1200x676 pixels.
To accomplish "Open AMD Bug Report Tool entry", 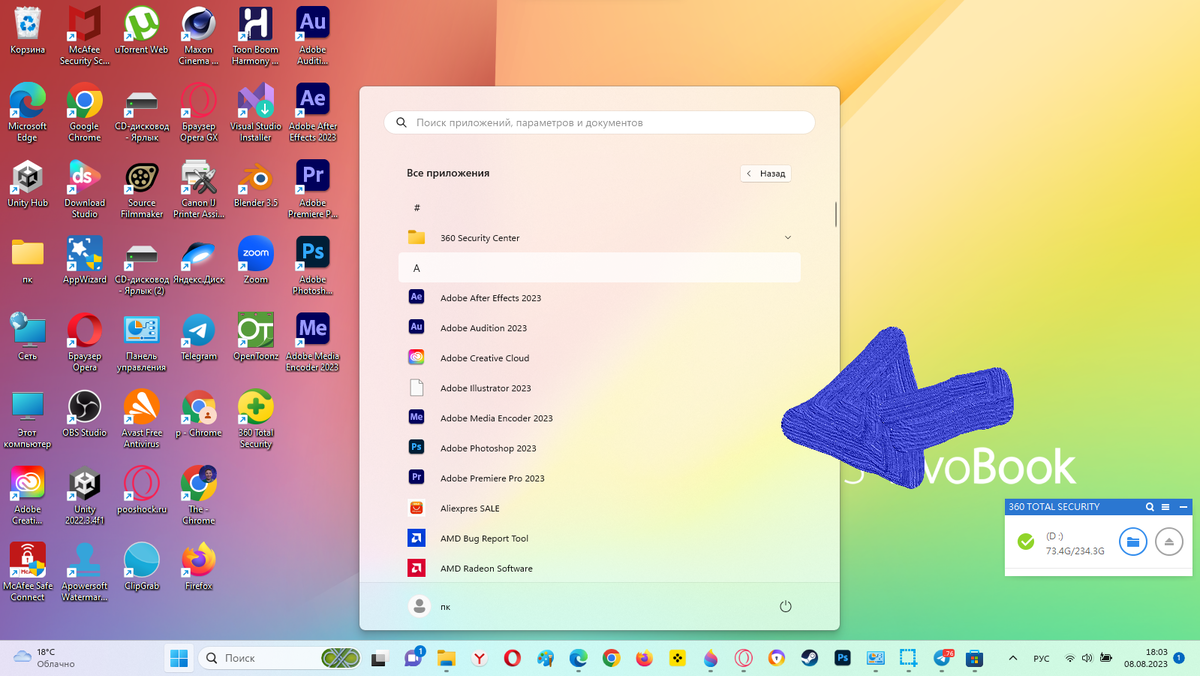I will point(599,538).
